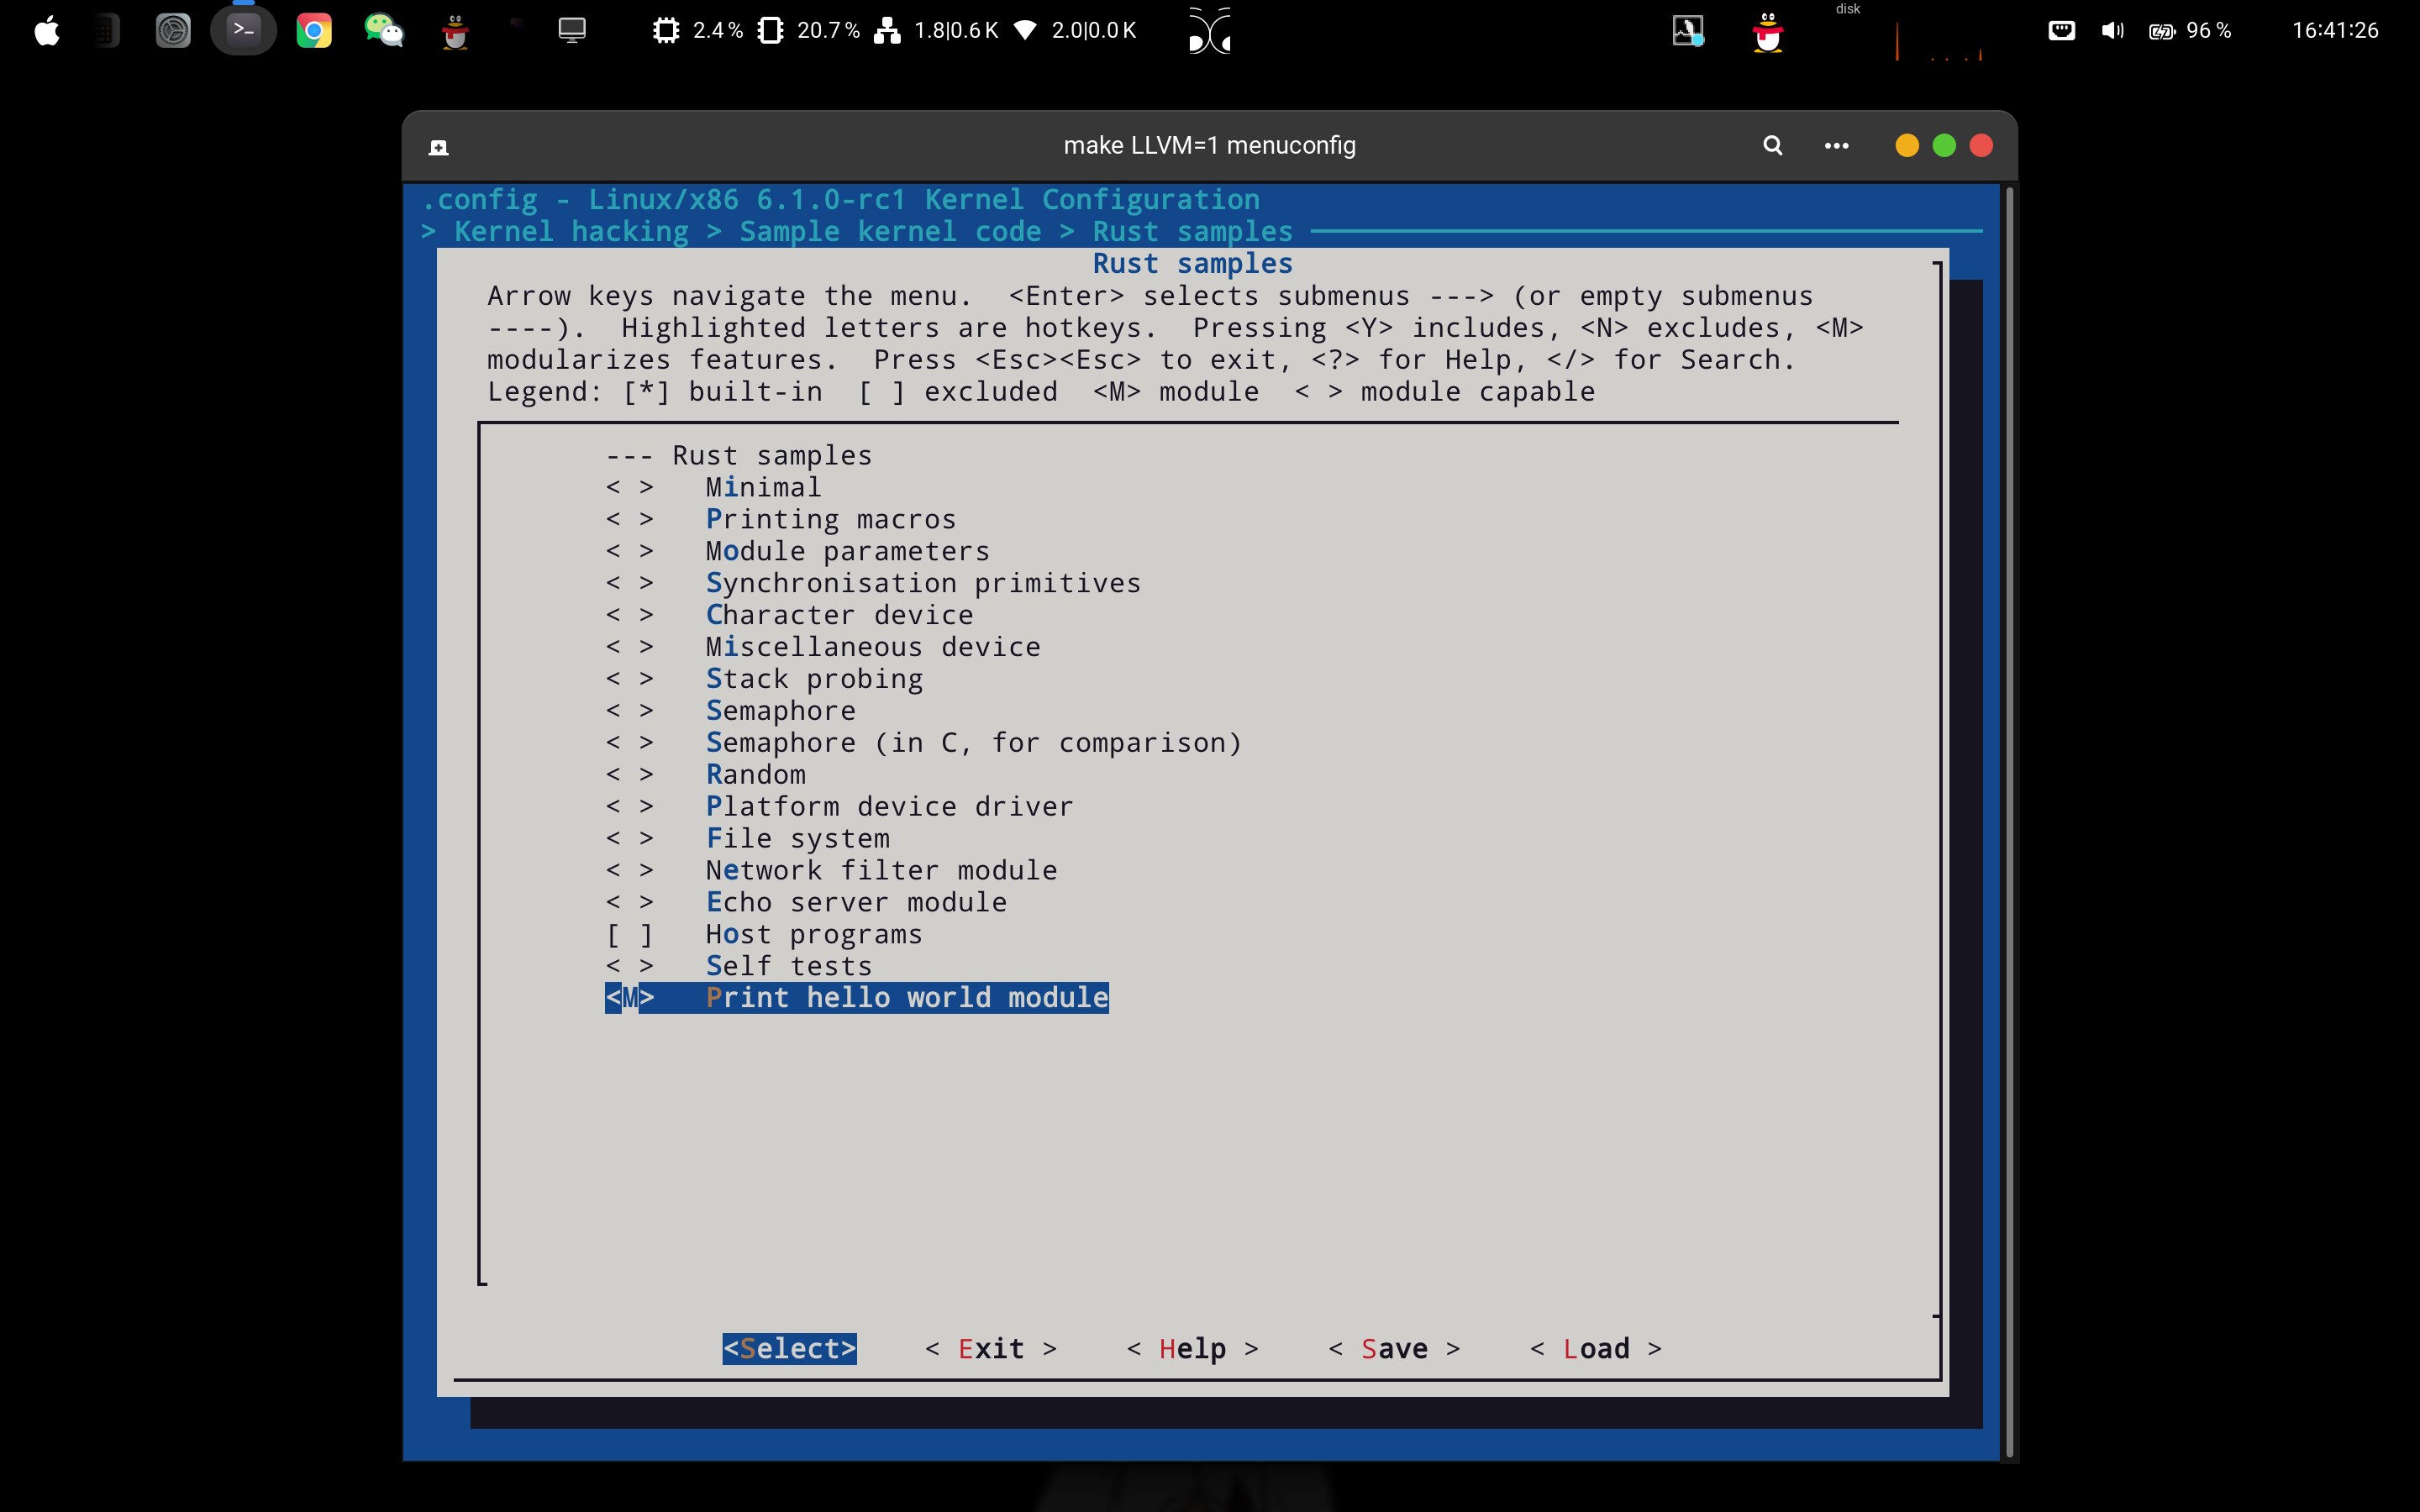
Task: Click the new tab icon in title bar
Action: (438, 147)
